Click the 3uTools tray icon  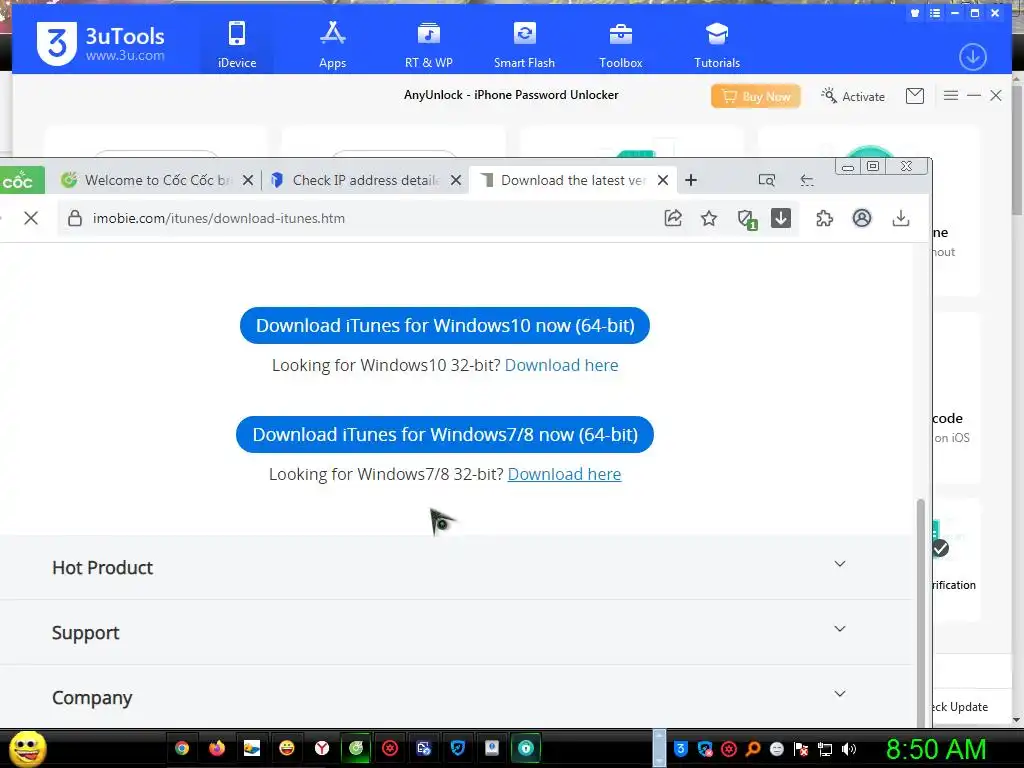click(x=680, y=749)
